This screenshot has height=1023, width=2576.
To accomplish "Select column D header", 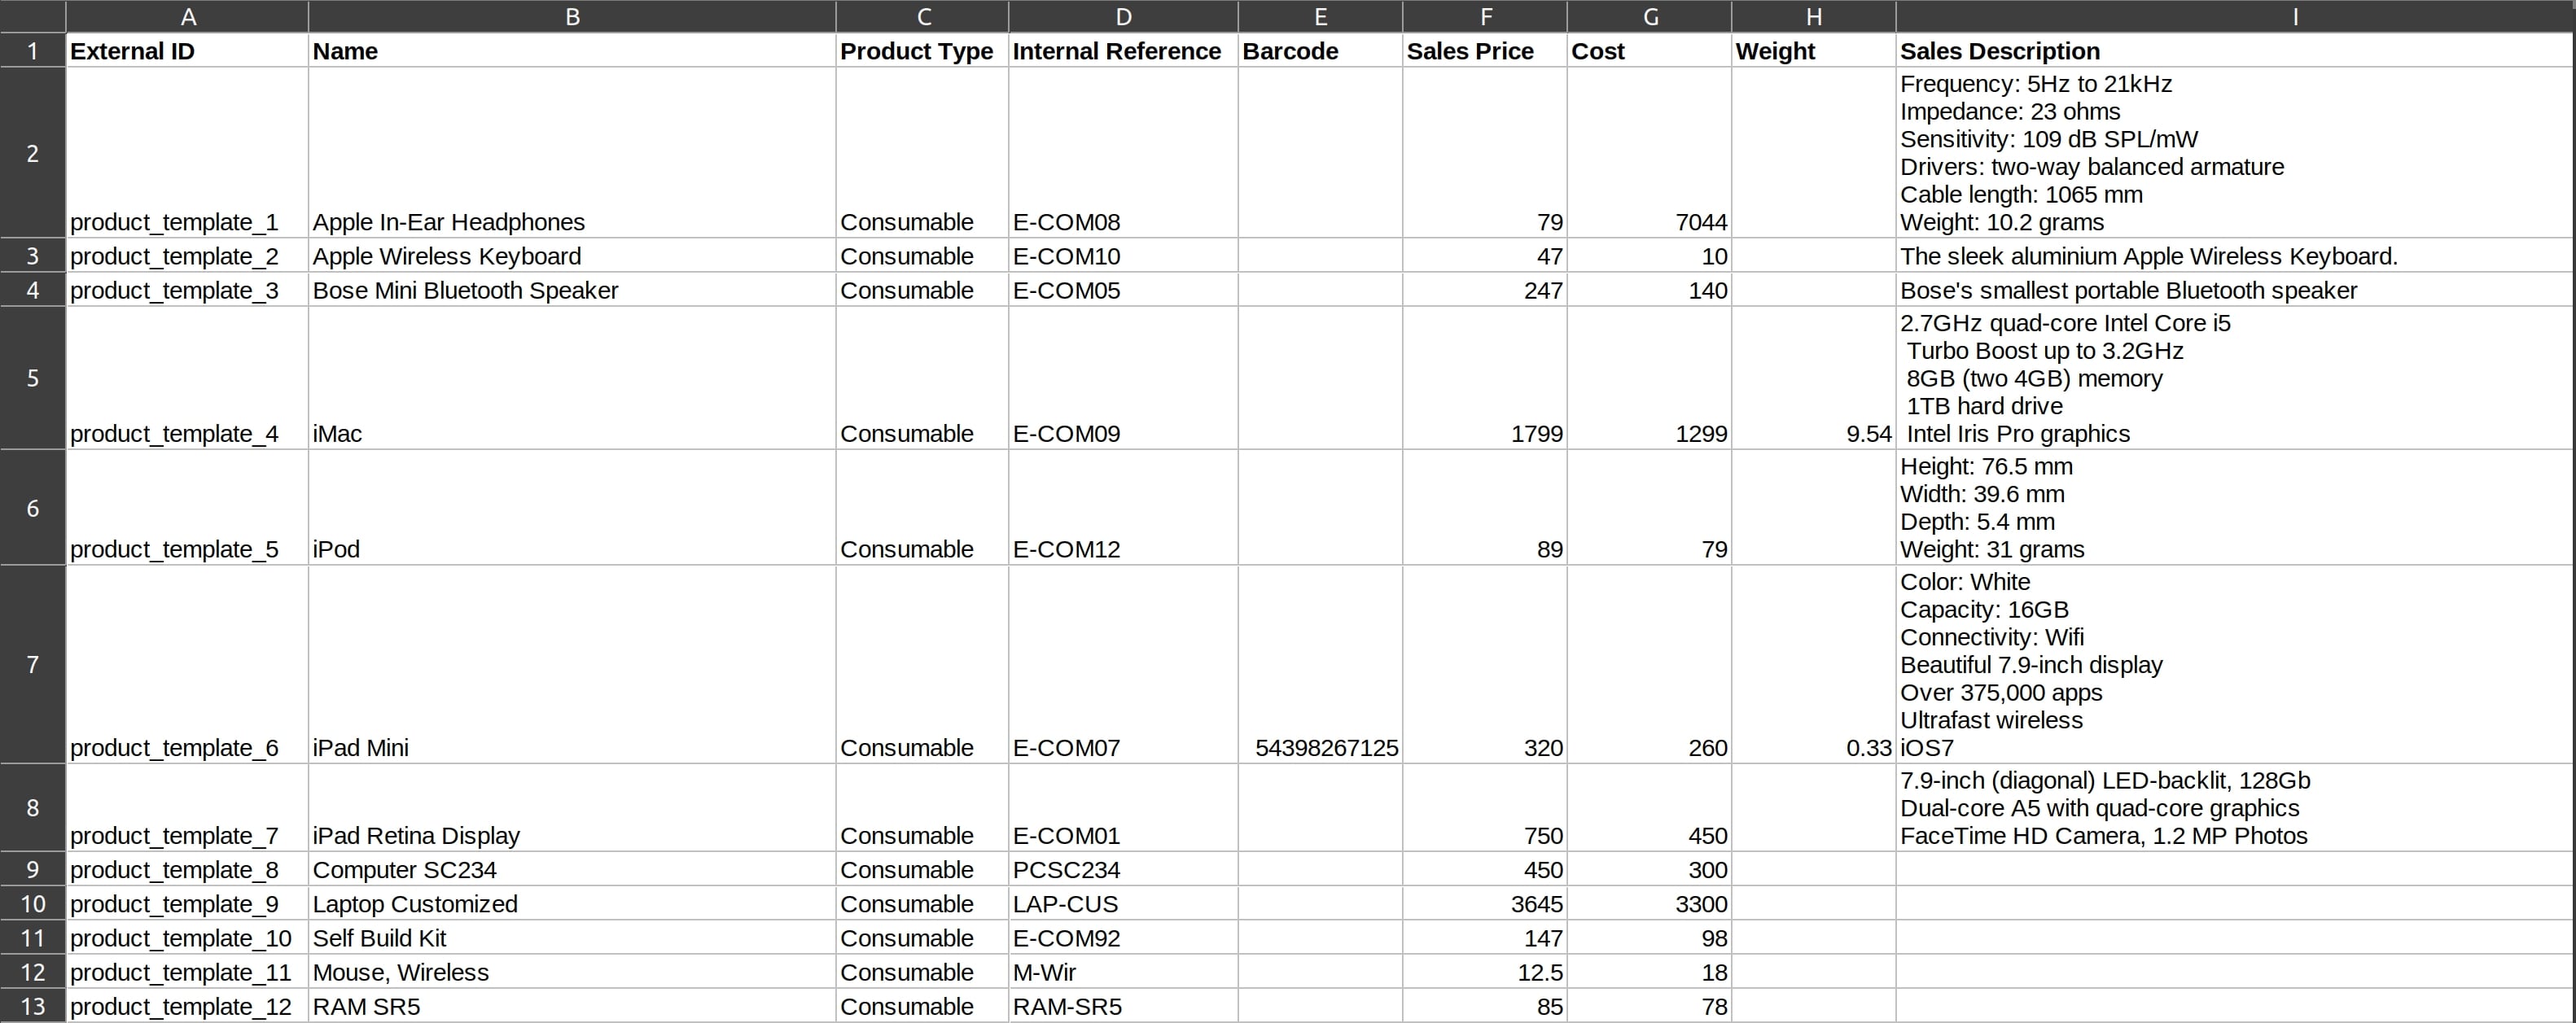I will [1123, 16].
